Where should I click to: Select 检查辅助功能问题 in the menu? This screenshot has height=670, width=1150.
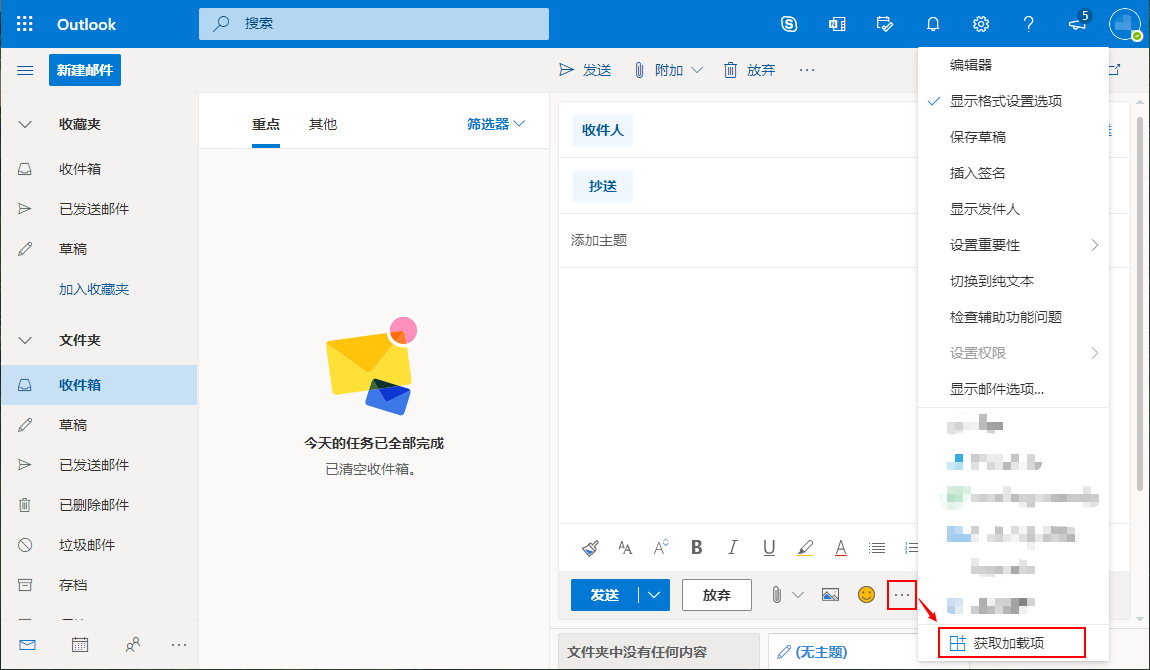pyautogui.click(x=1014, y=317)
